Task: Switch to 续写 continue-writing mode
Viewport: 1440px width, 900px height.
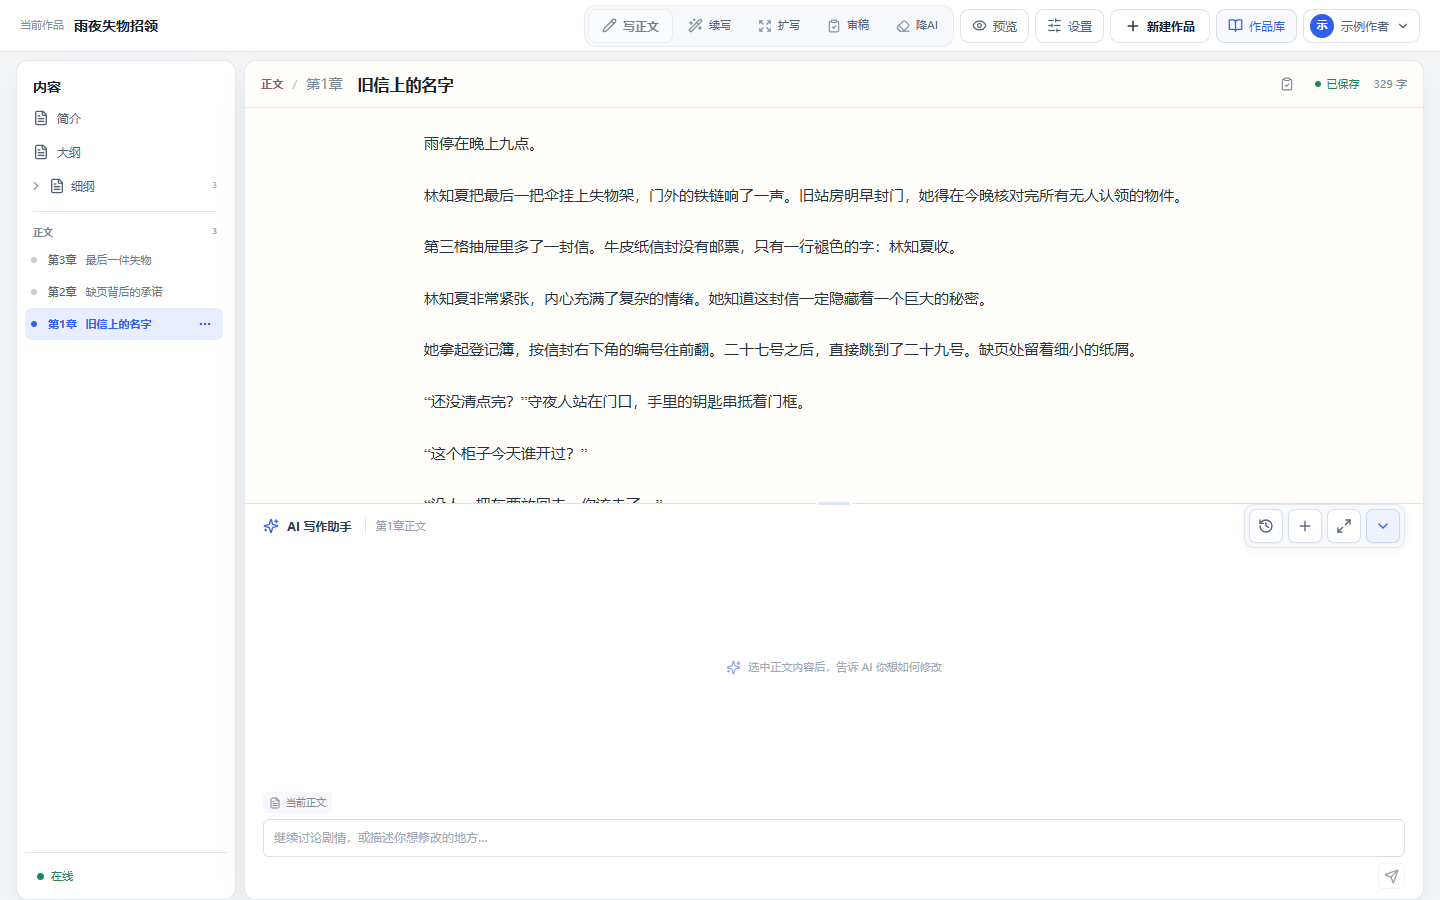Action: [x=709, y=26]
